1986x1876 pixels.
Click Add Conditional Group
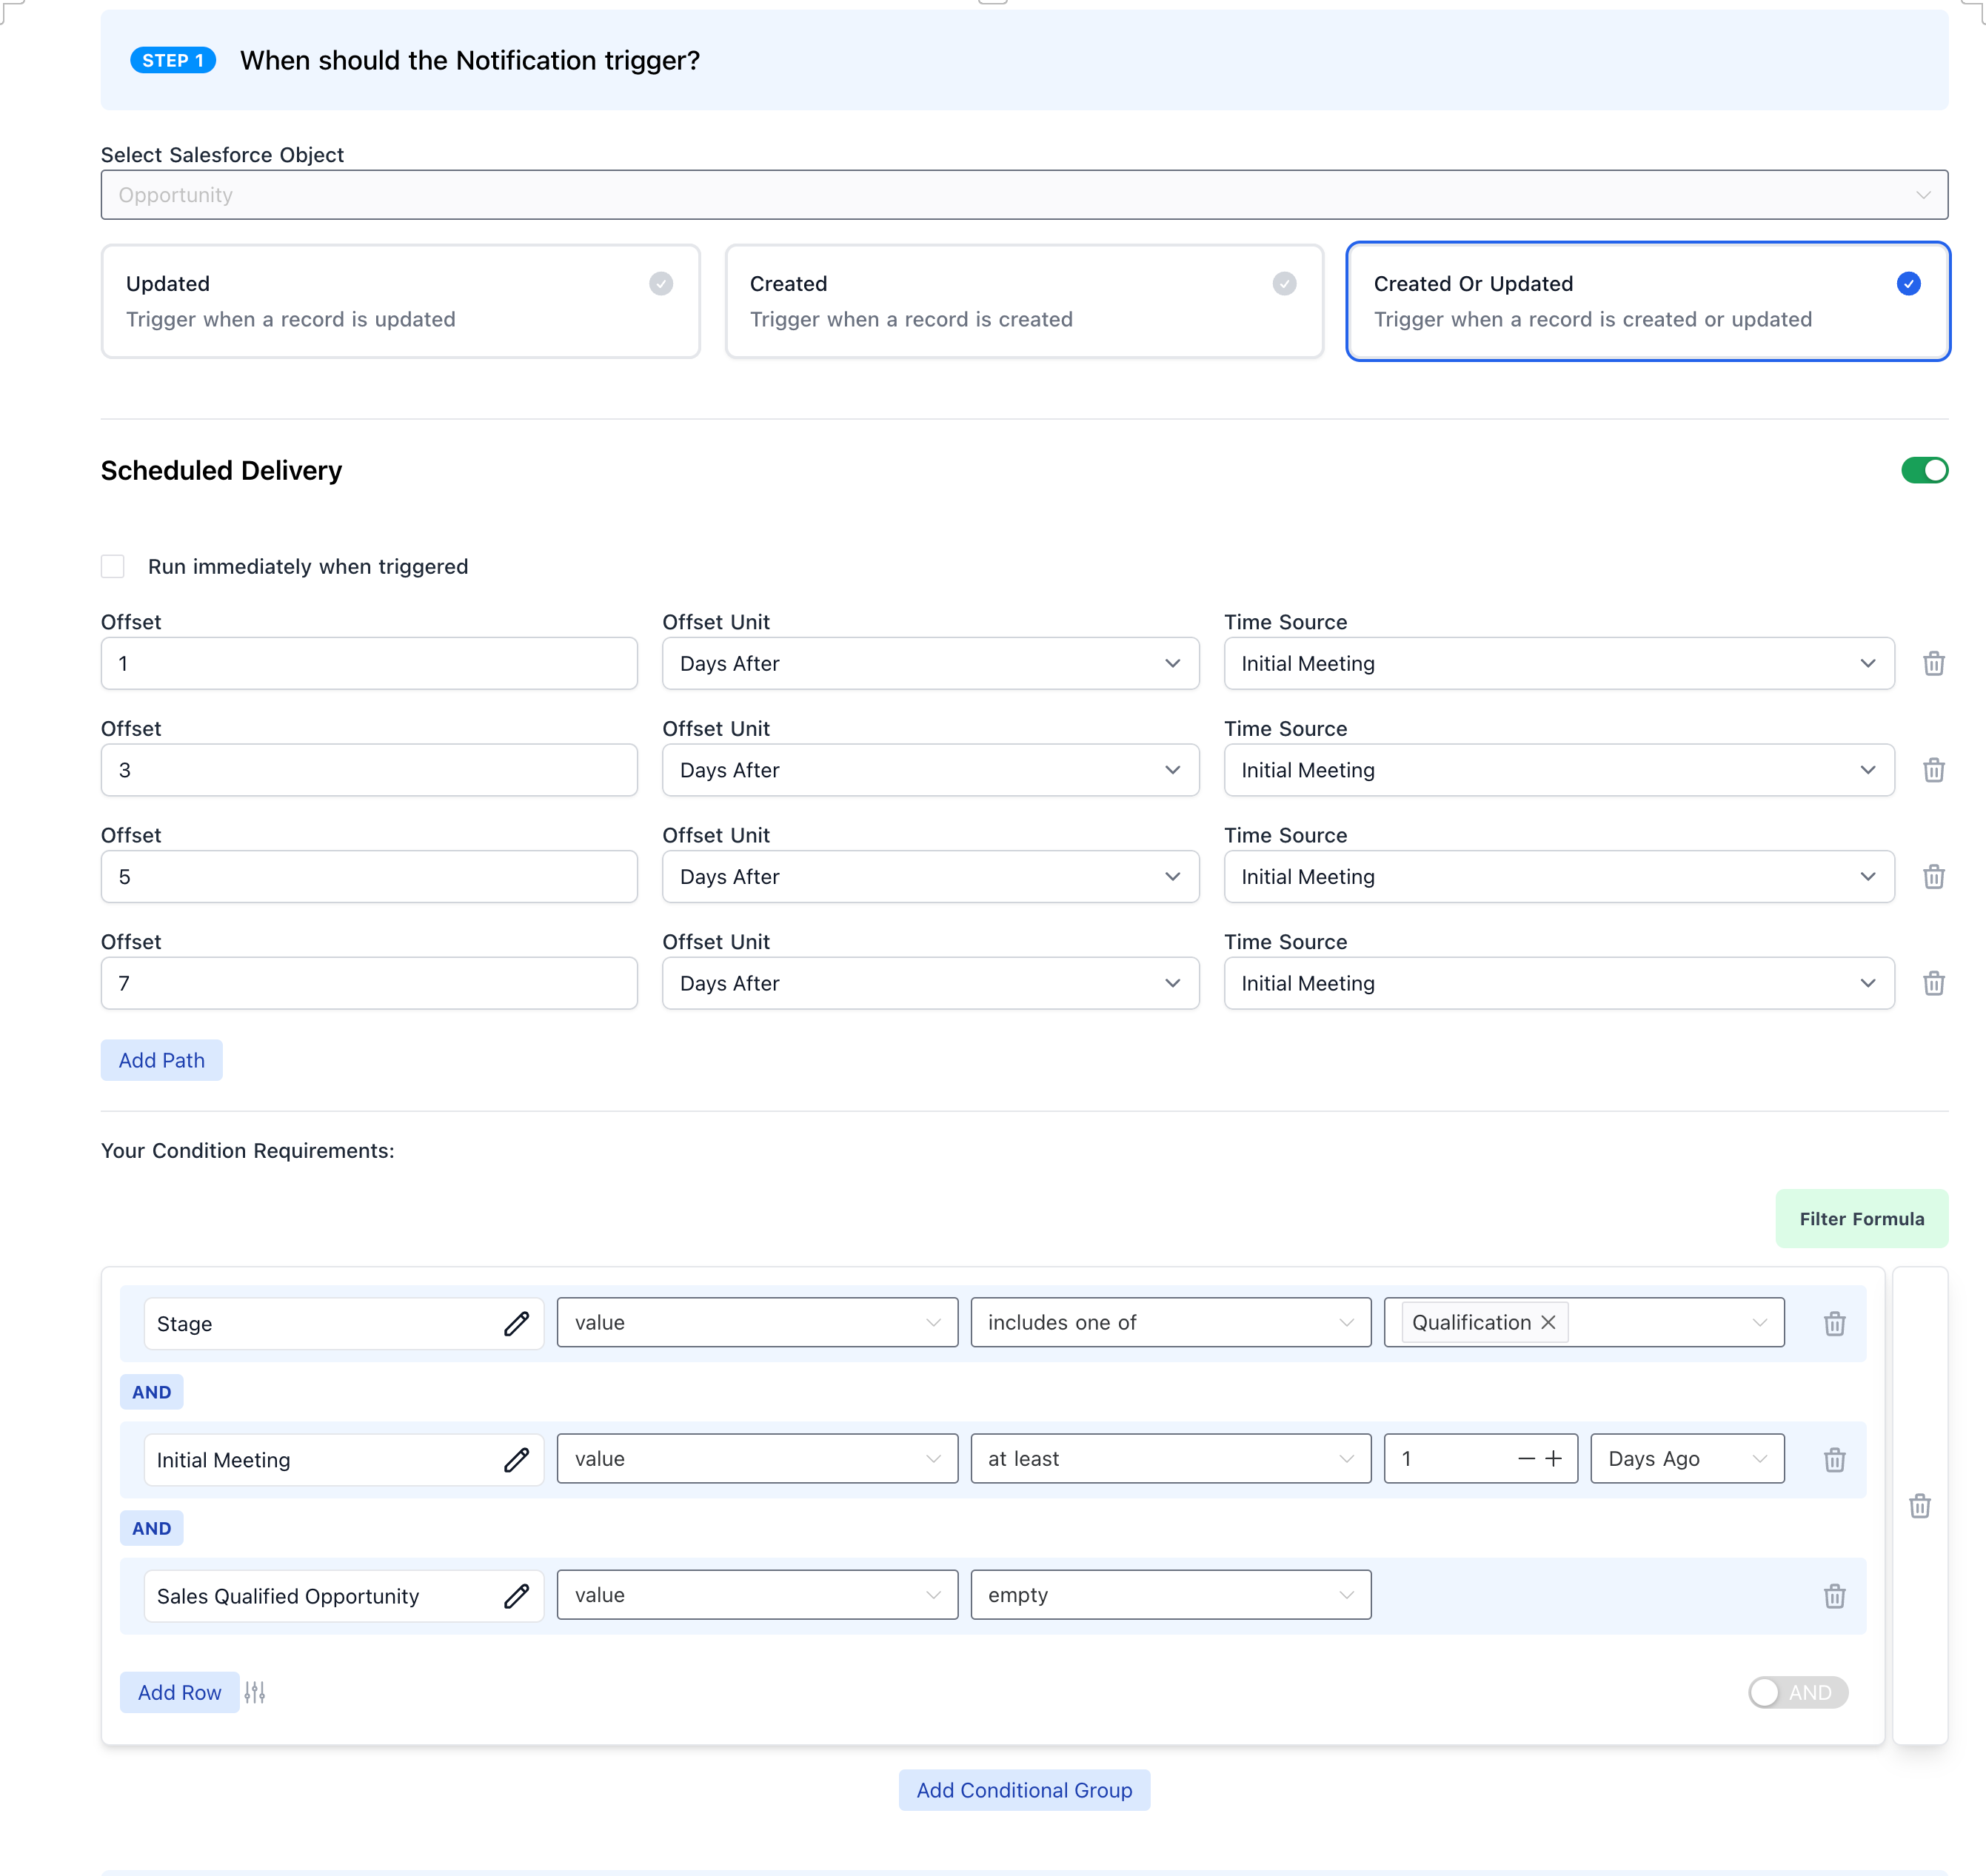pyautogui.click(x=1024, y=1790)
